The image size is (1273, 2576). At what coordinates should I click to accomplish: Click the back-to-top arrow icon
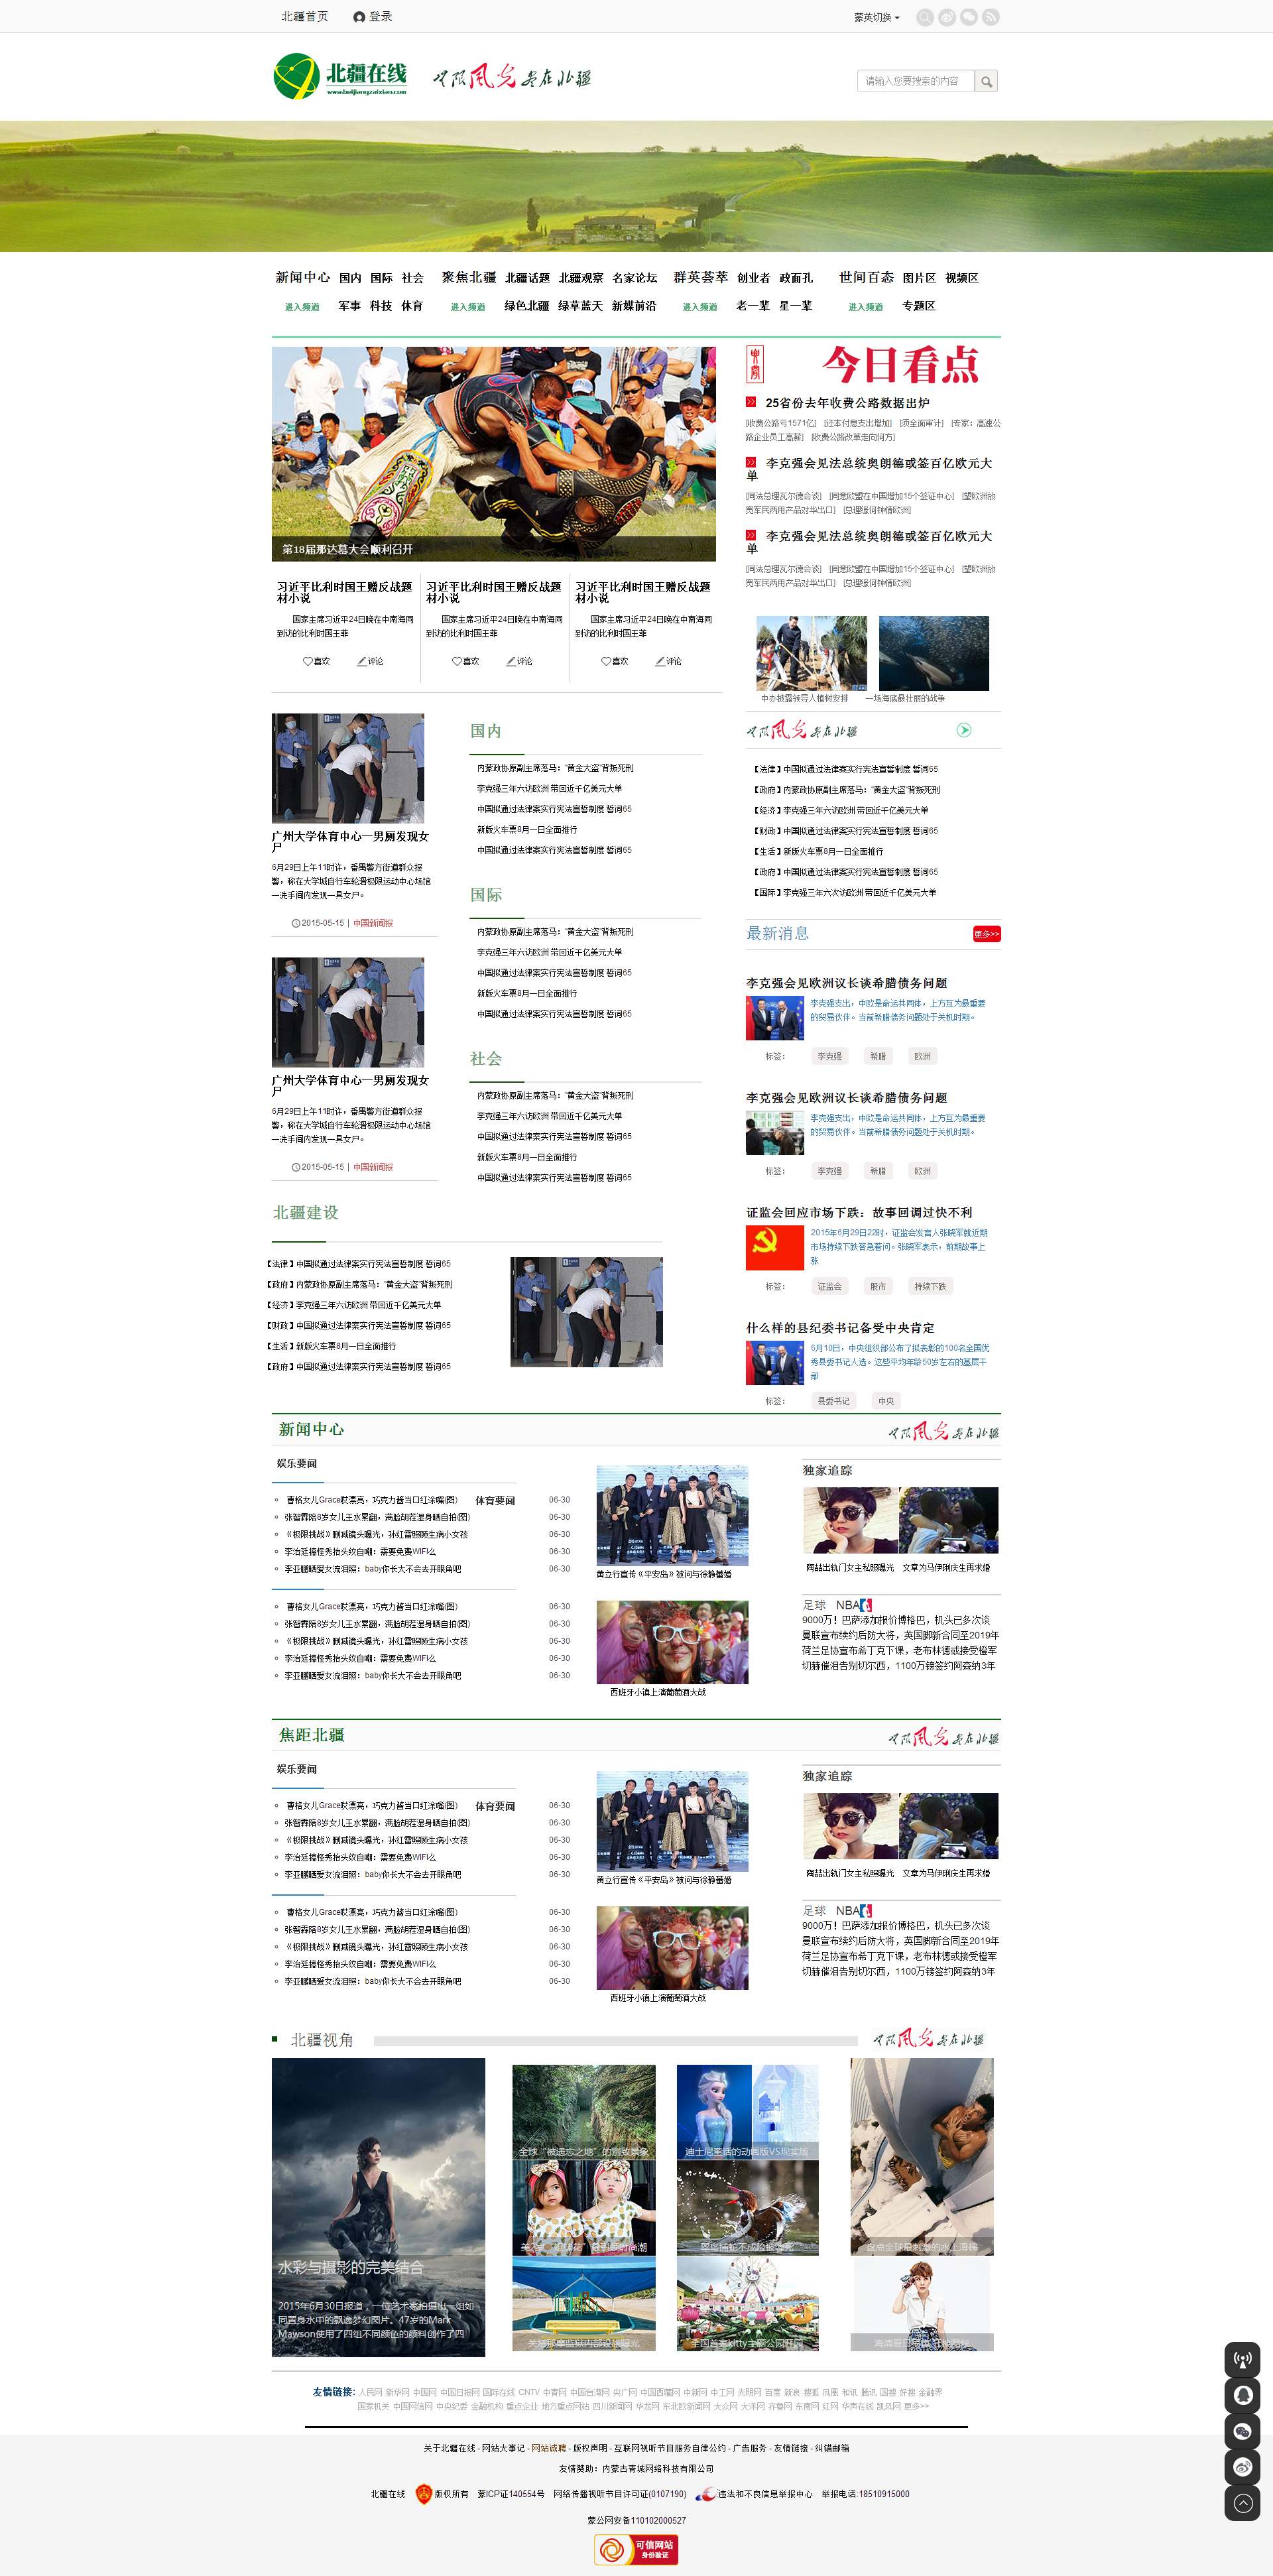point(1242,2503)
